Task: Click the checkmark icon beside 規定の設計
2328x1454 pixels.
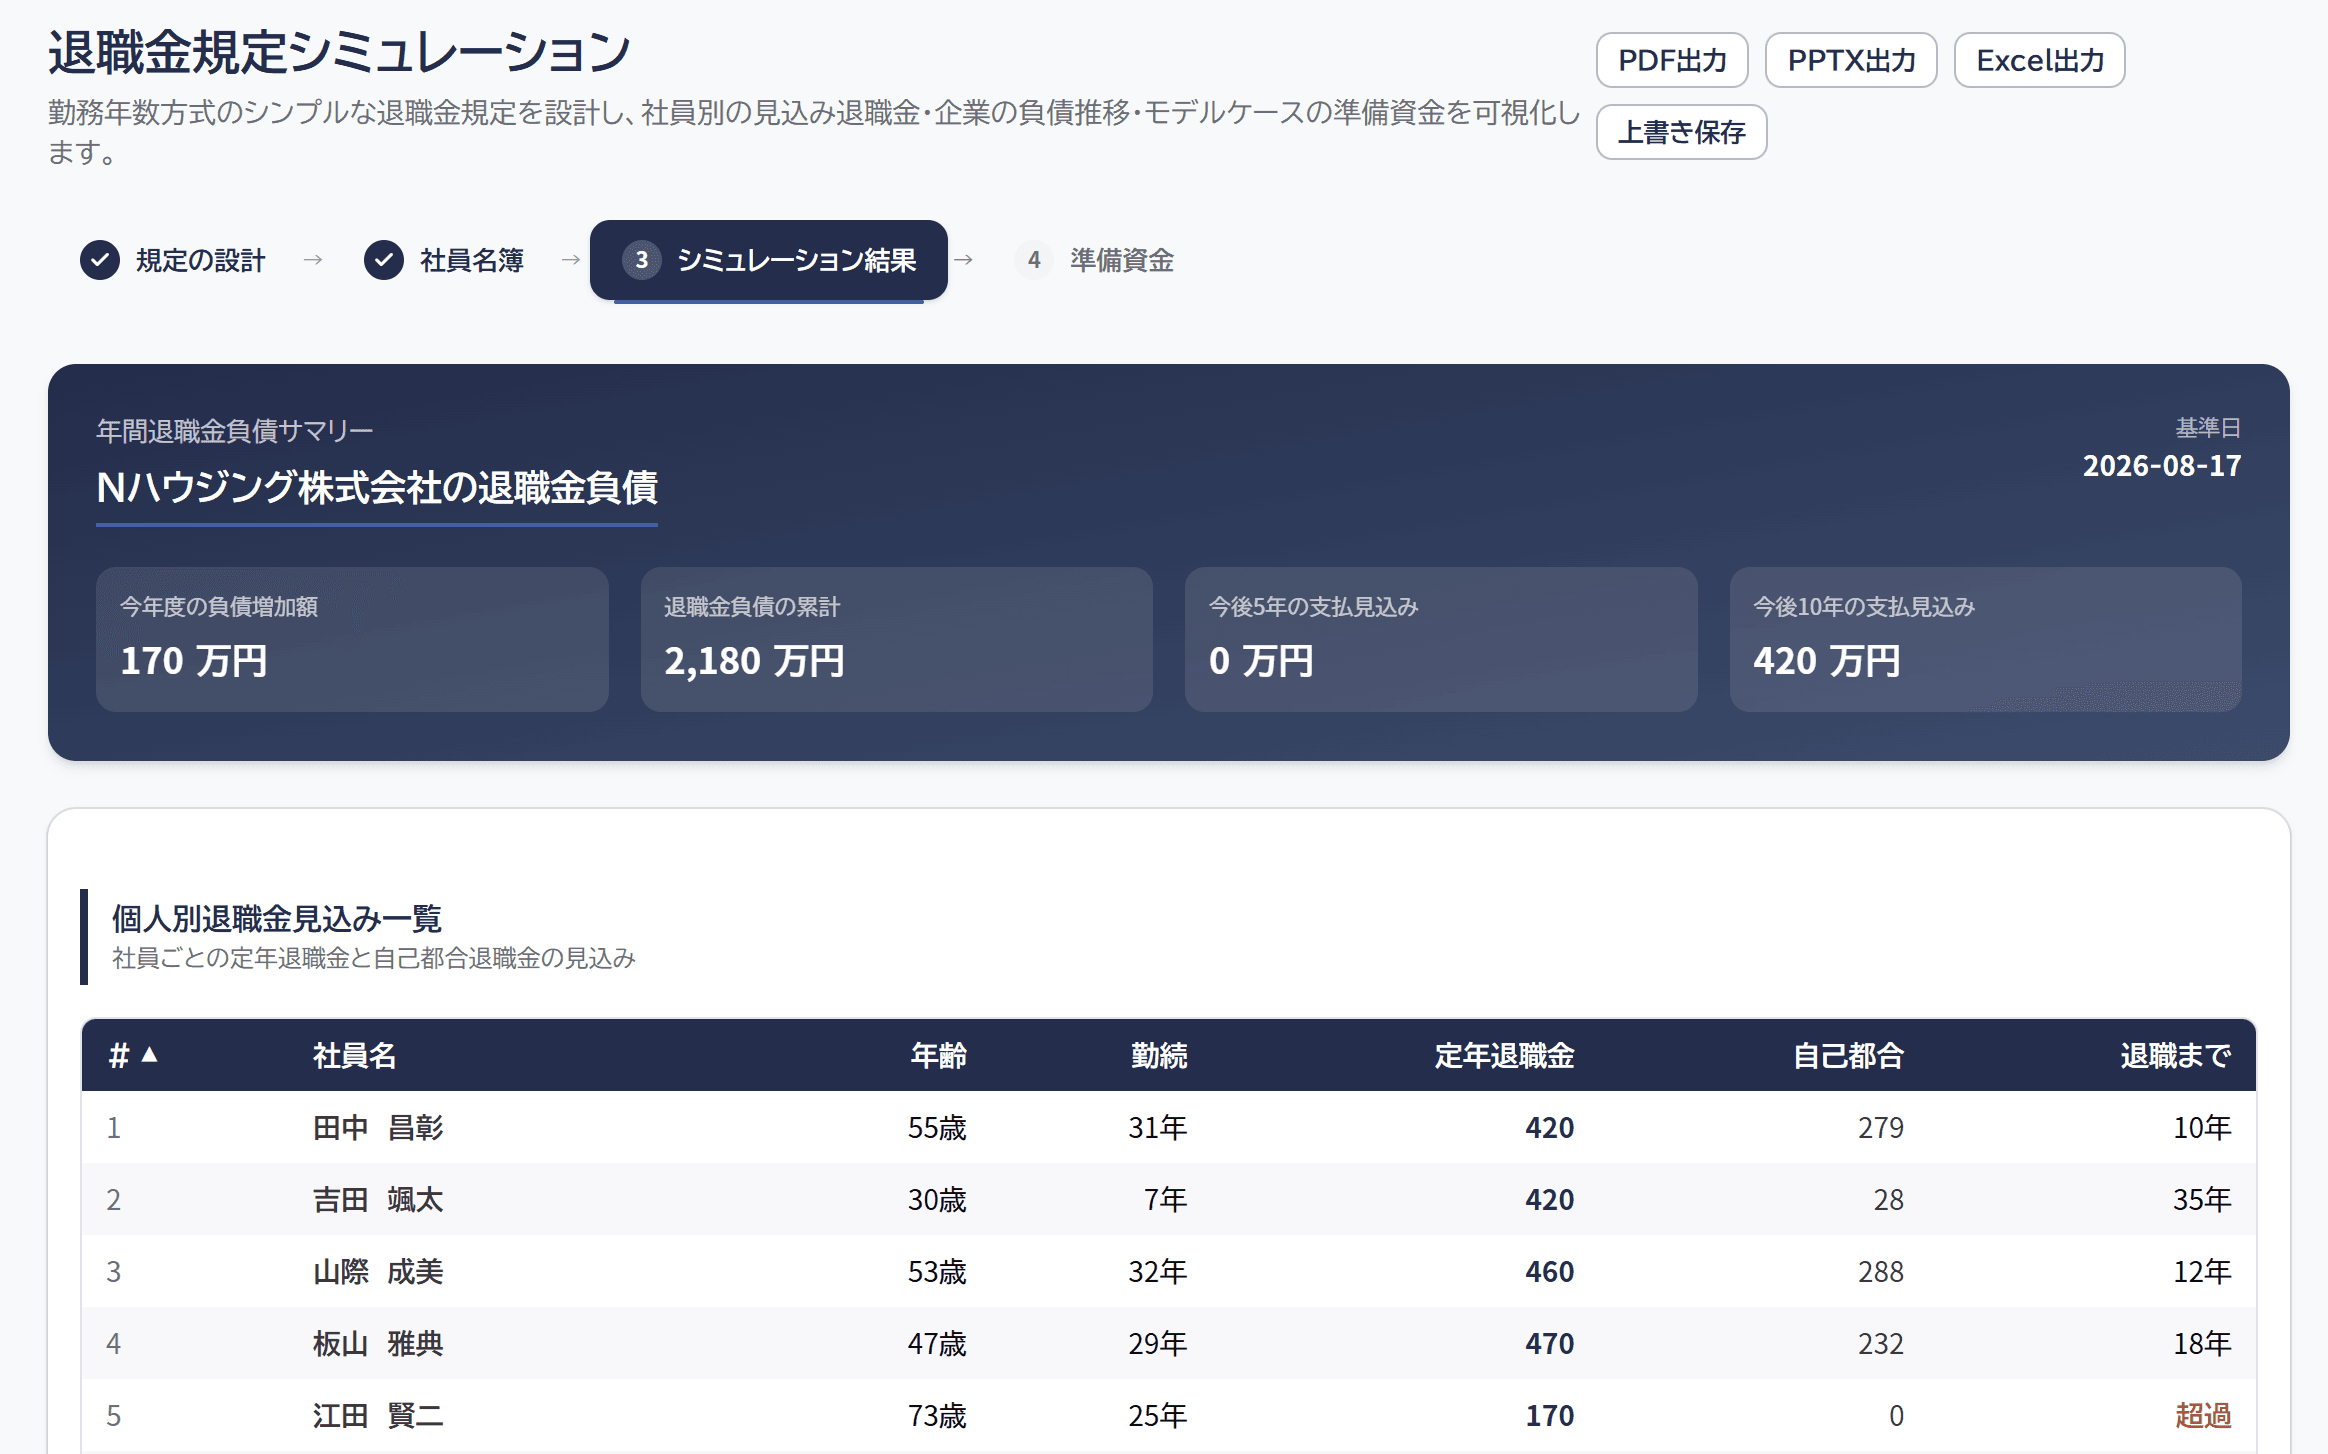Action: 100,260
